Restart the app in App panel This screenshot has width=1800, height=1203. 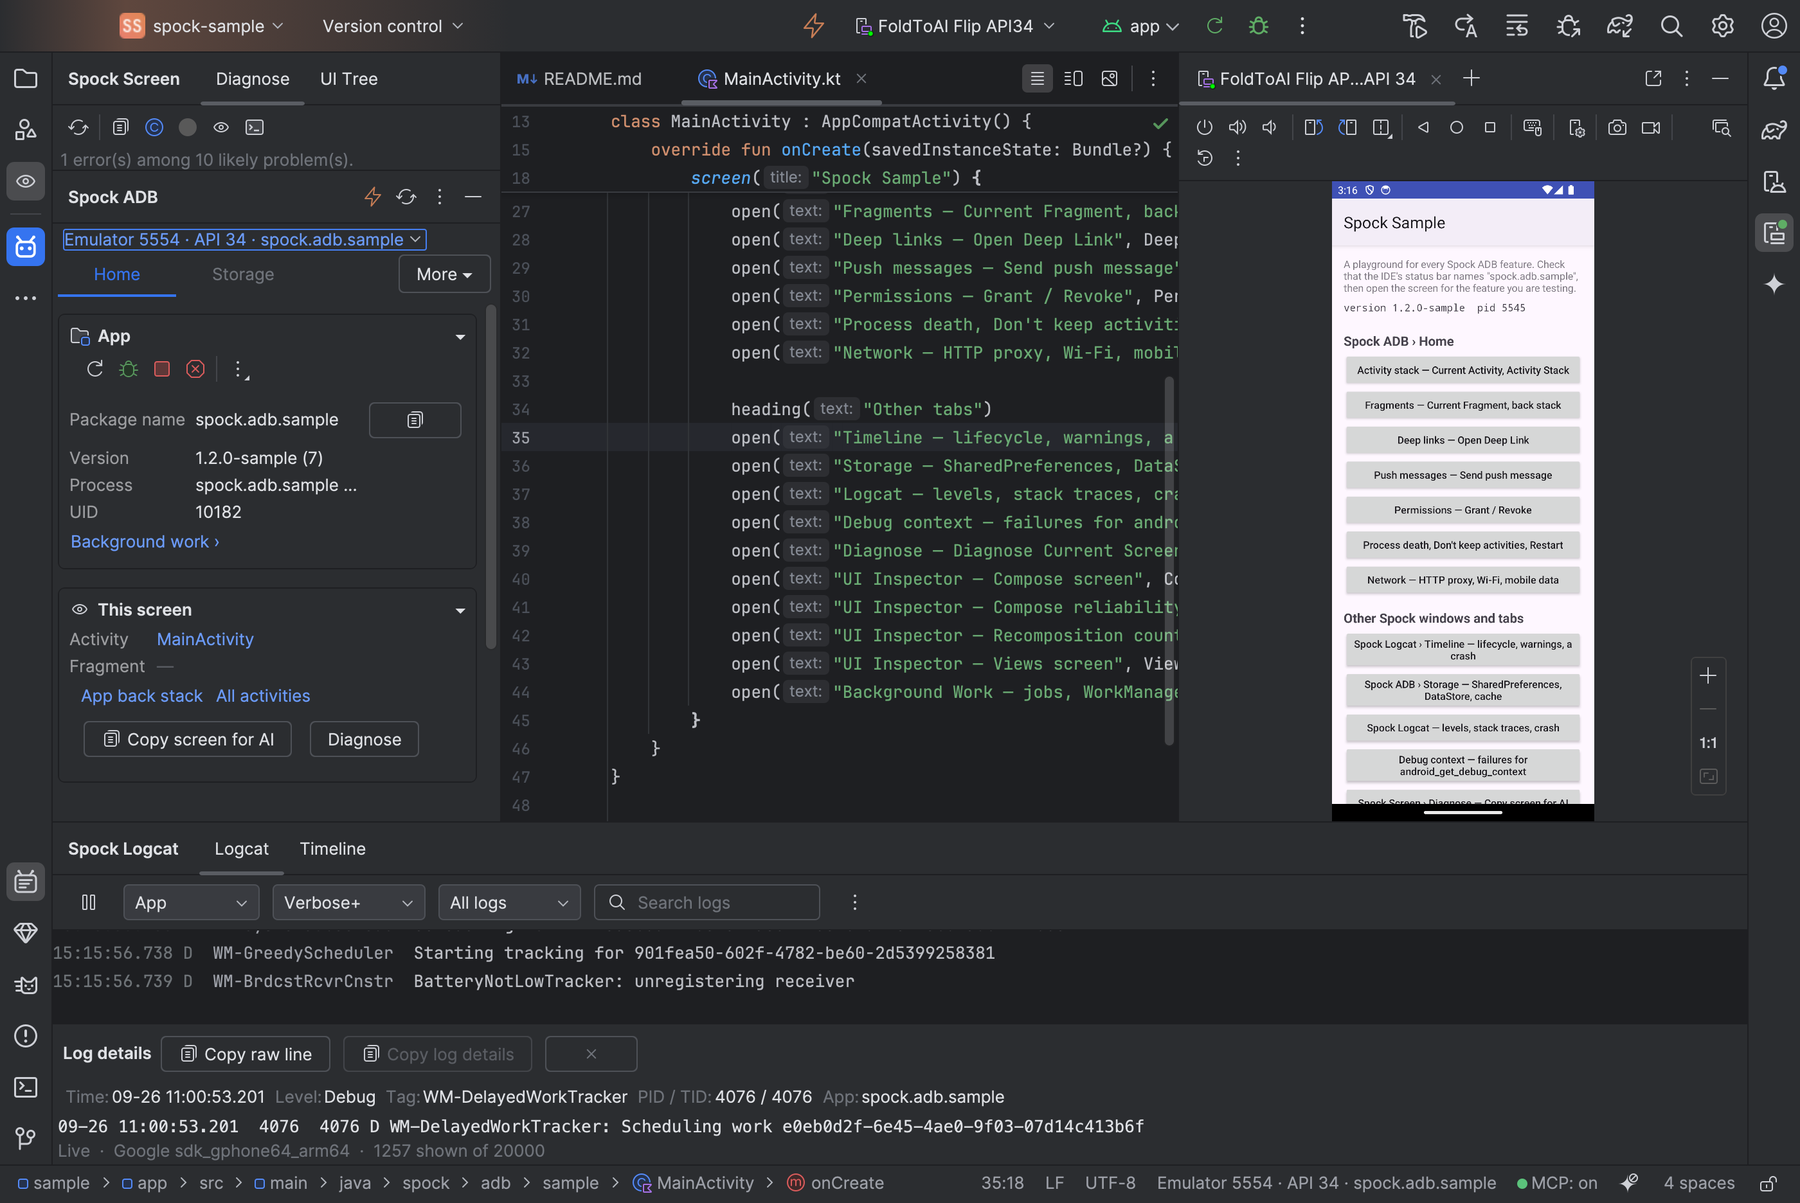[95, 369]
